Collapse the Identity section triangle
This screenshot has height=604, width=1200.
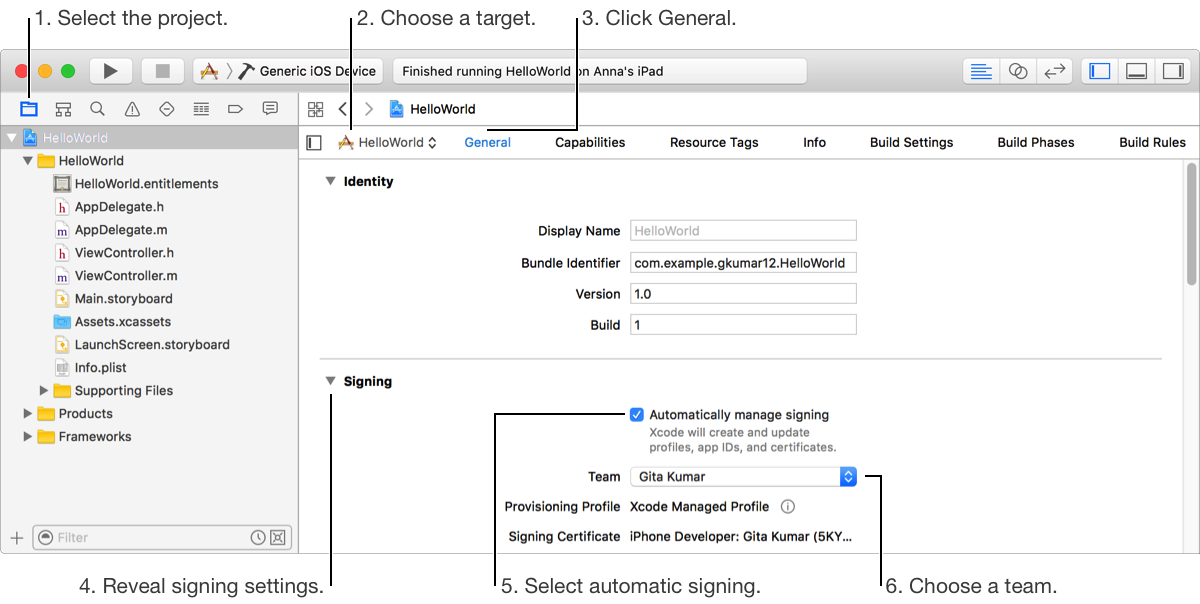330,182
